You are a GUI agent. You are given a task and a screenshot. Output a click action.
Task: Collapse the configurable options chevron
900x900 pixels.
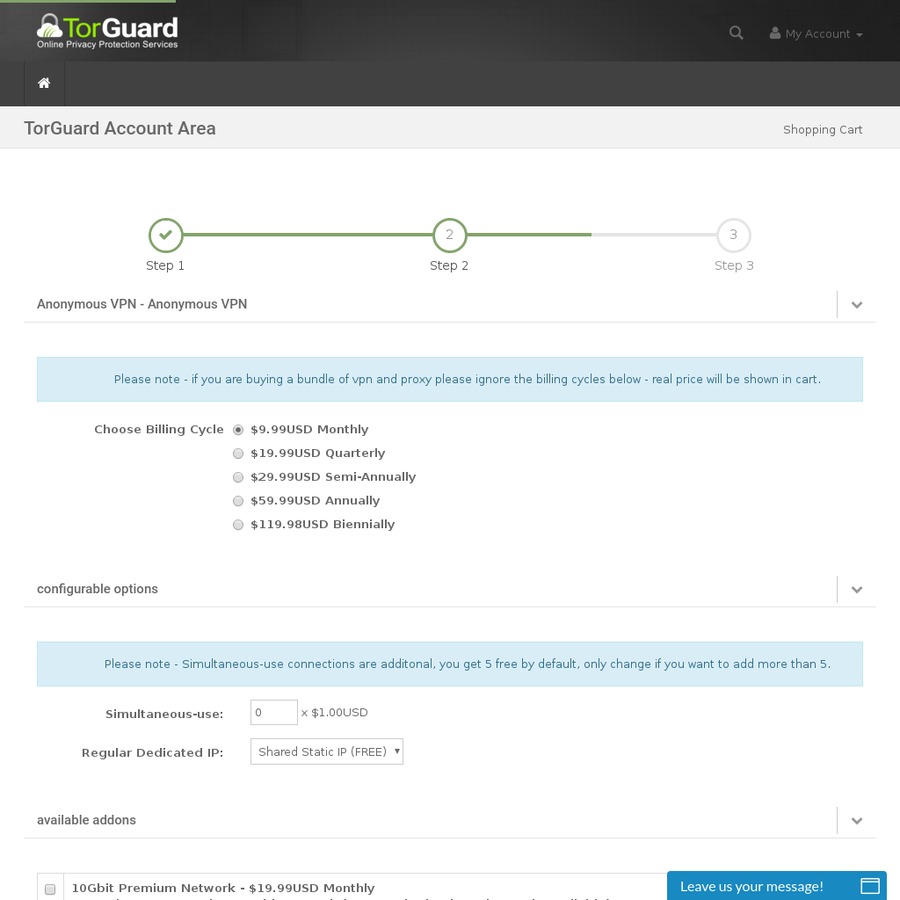tap(856, 589)
